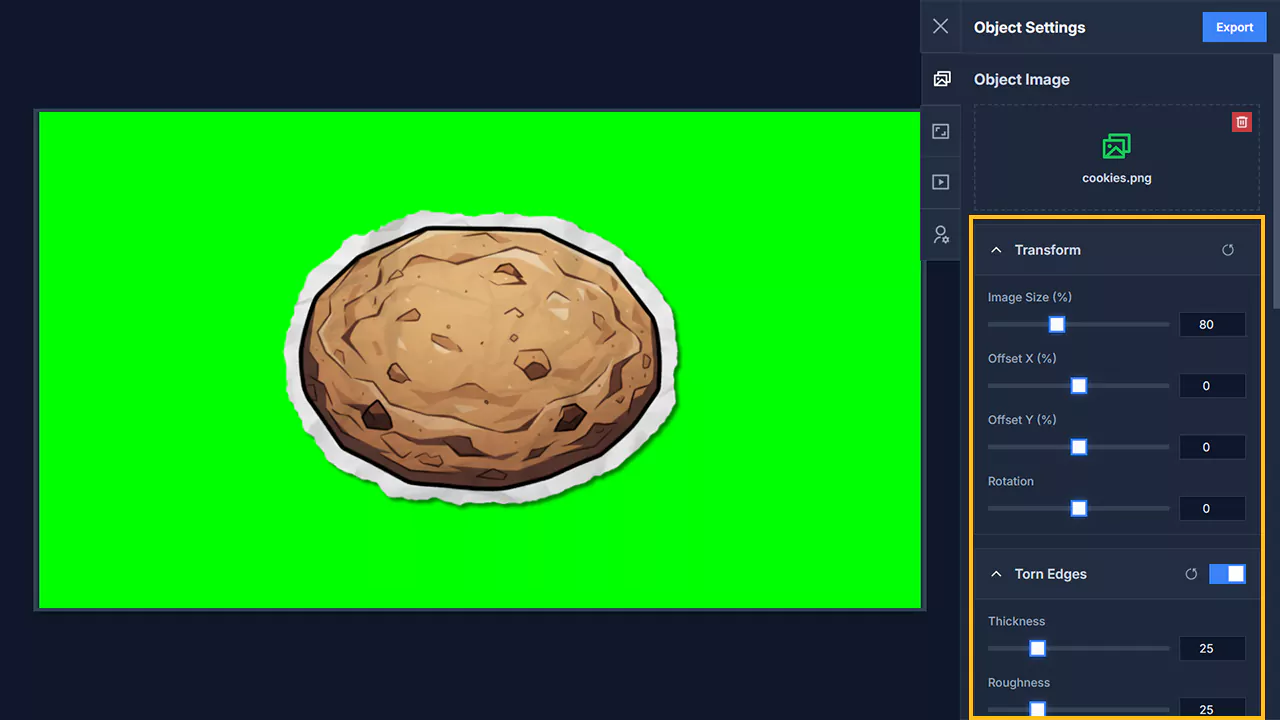Collapse the Transform section
The image size is (1280, 720).
click(996, 250)
